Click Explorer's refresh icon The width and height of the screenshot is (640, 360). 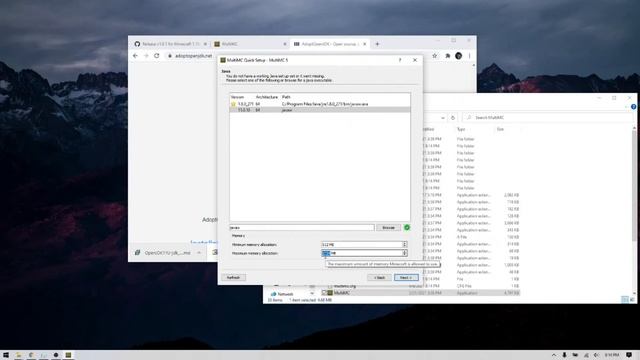pyautogui.click(x=453, y=118)
